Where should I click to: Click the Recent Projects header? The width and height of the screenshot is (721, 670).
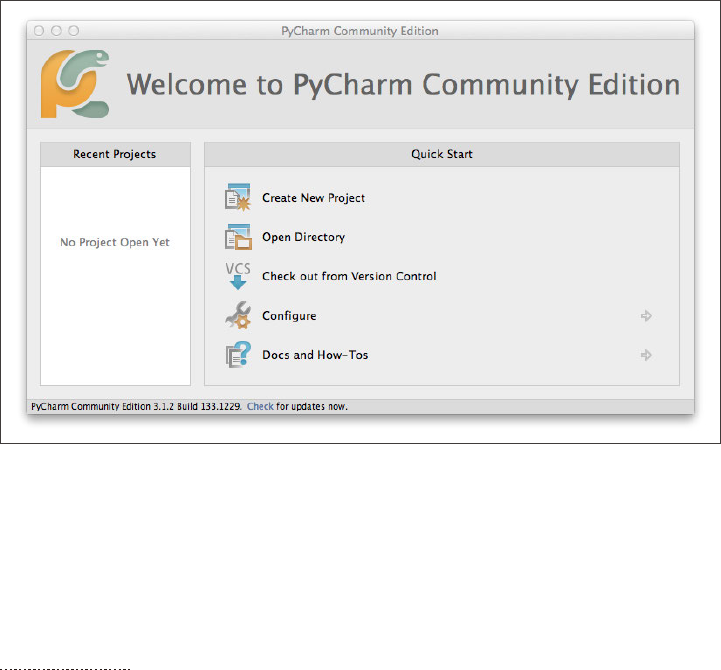click(x=115, y=154)
